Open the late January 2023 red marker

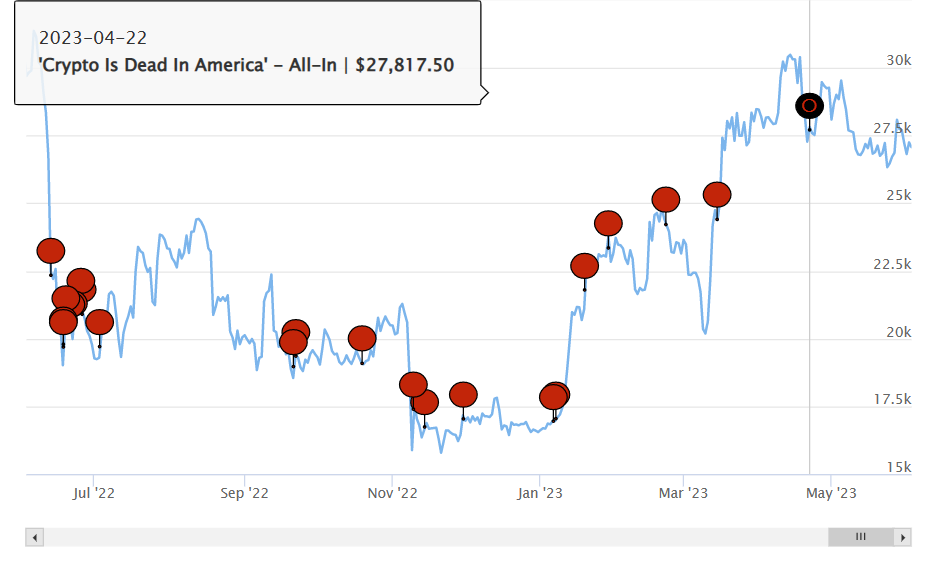608,224
